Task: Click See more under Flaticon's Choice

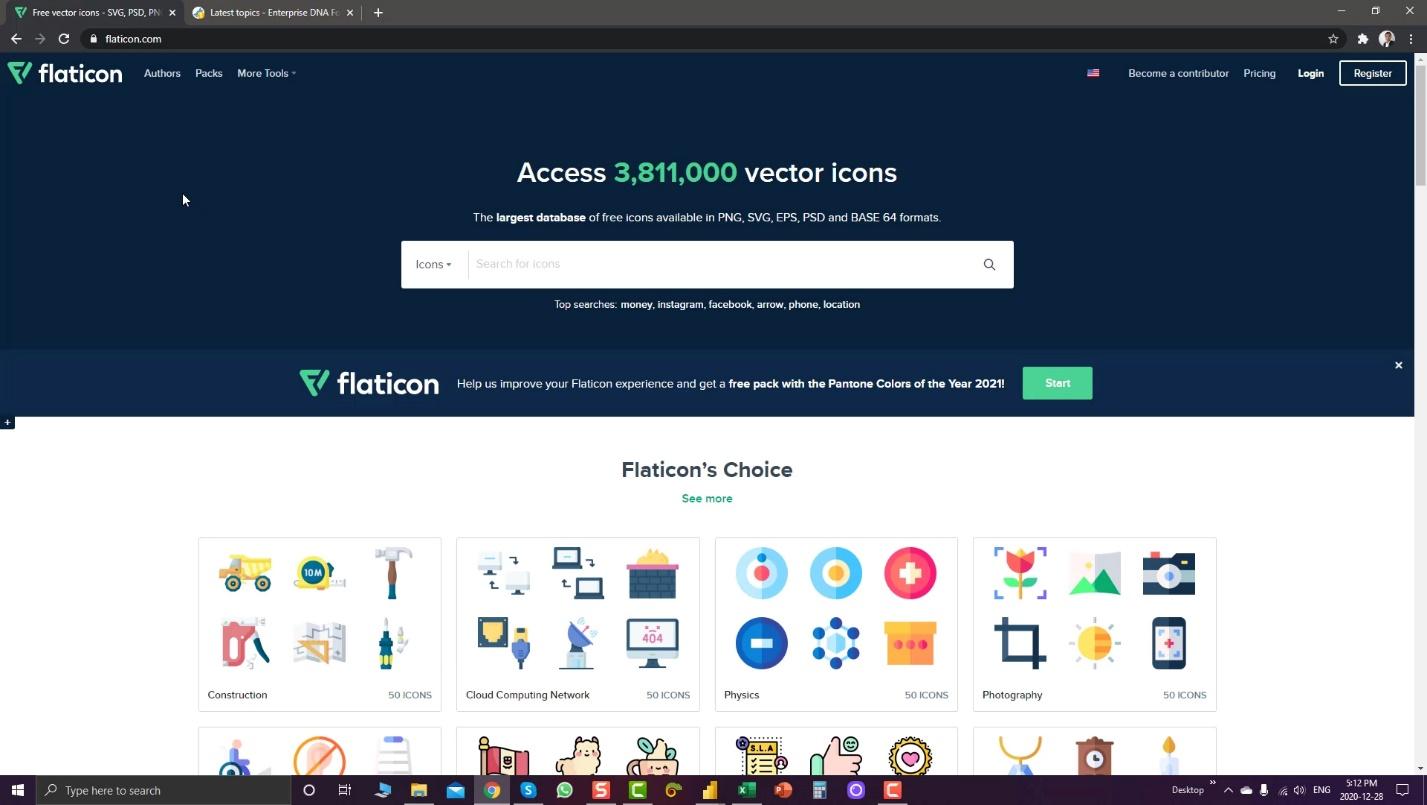Action: [707, 498]
